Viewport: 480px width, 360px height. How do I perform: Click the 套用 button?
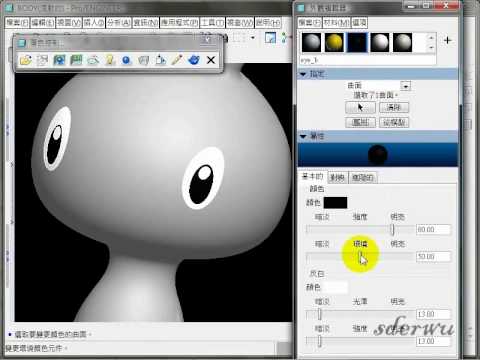[x=360, y=122]
